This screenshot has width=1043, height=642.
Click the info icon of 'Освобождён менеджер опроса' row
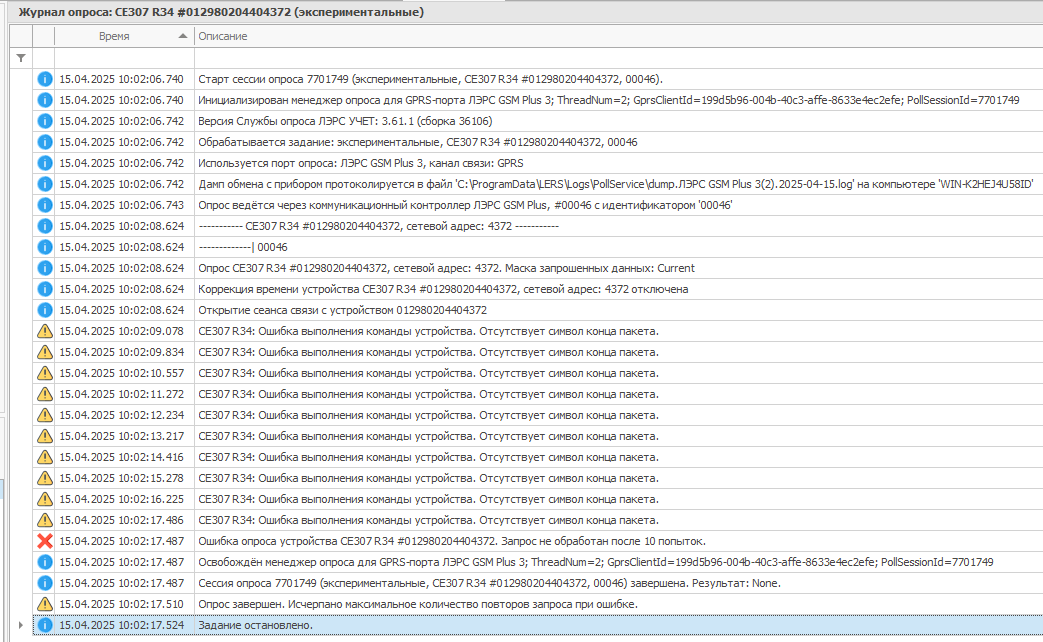point(45,562)
